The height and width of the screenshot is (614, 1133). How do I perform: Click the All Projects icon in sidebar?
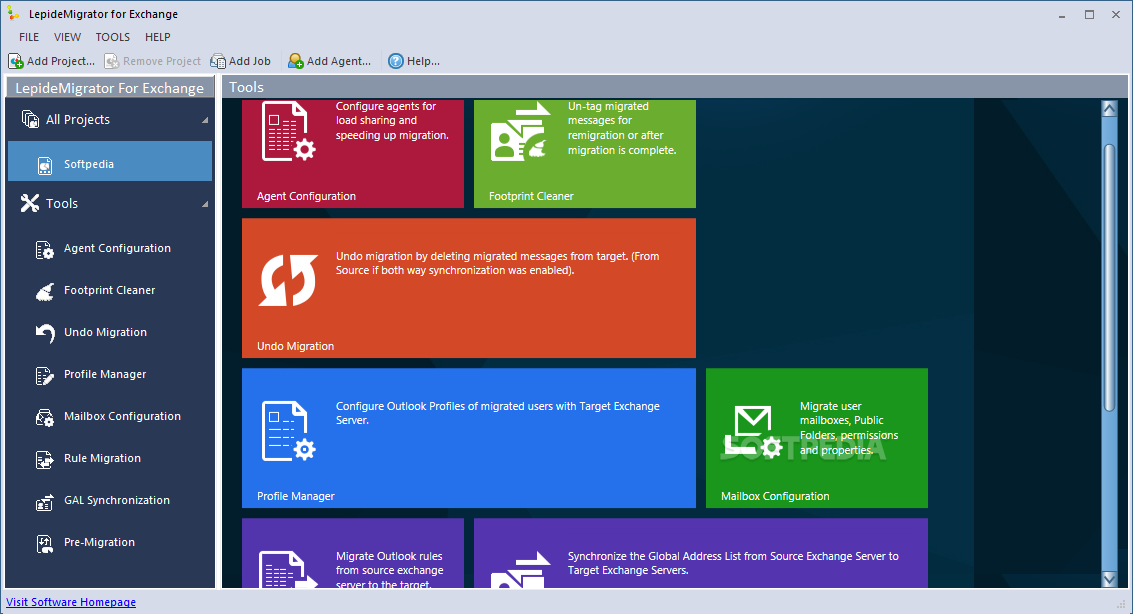pyautogui.click(x=30, y=119)
